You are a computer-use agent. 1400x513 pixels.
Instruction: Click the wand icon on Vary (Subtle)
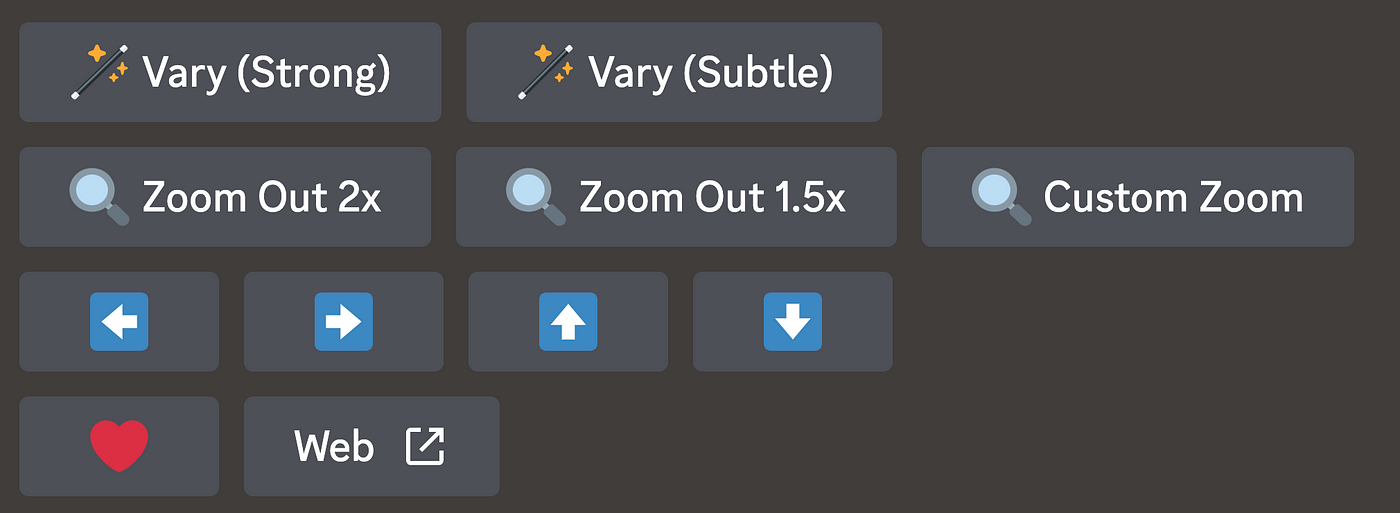click(546, 72)
